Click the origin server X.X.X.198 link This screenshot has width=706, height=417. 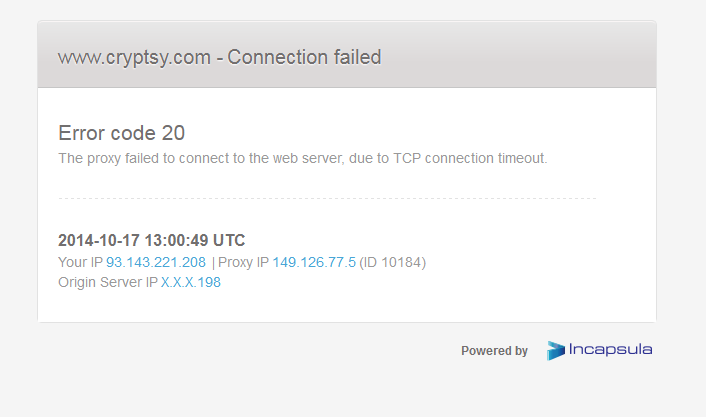191,282
